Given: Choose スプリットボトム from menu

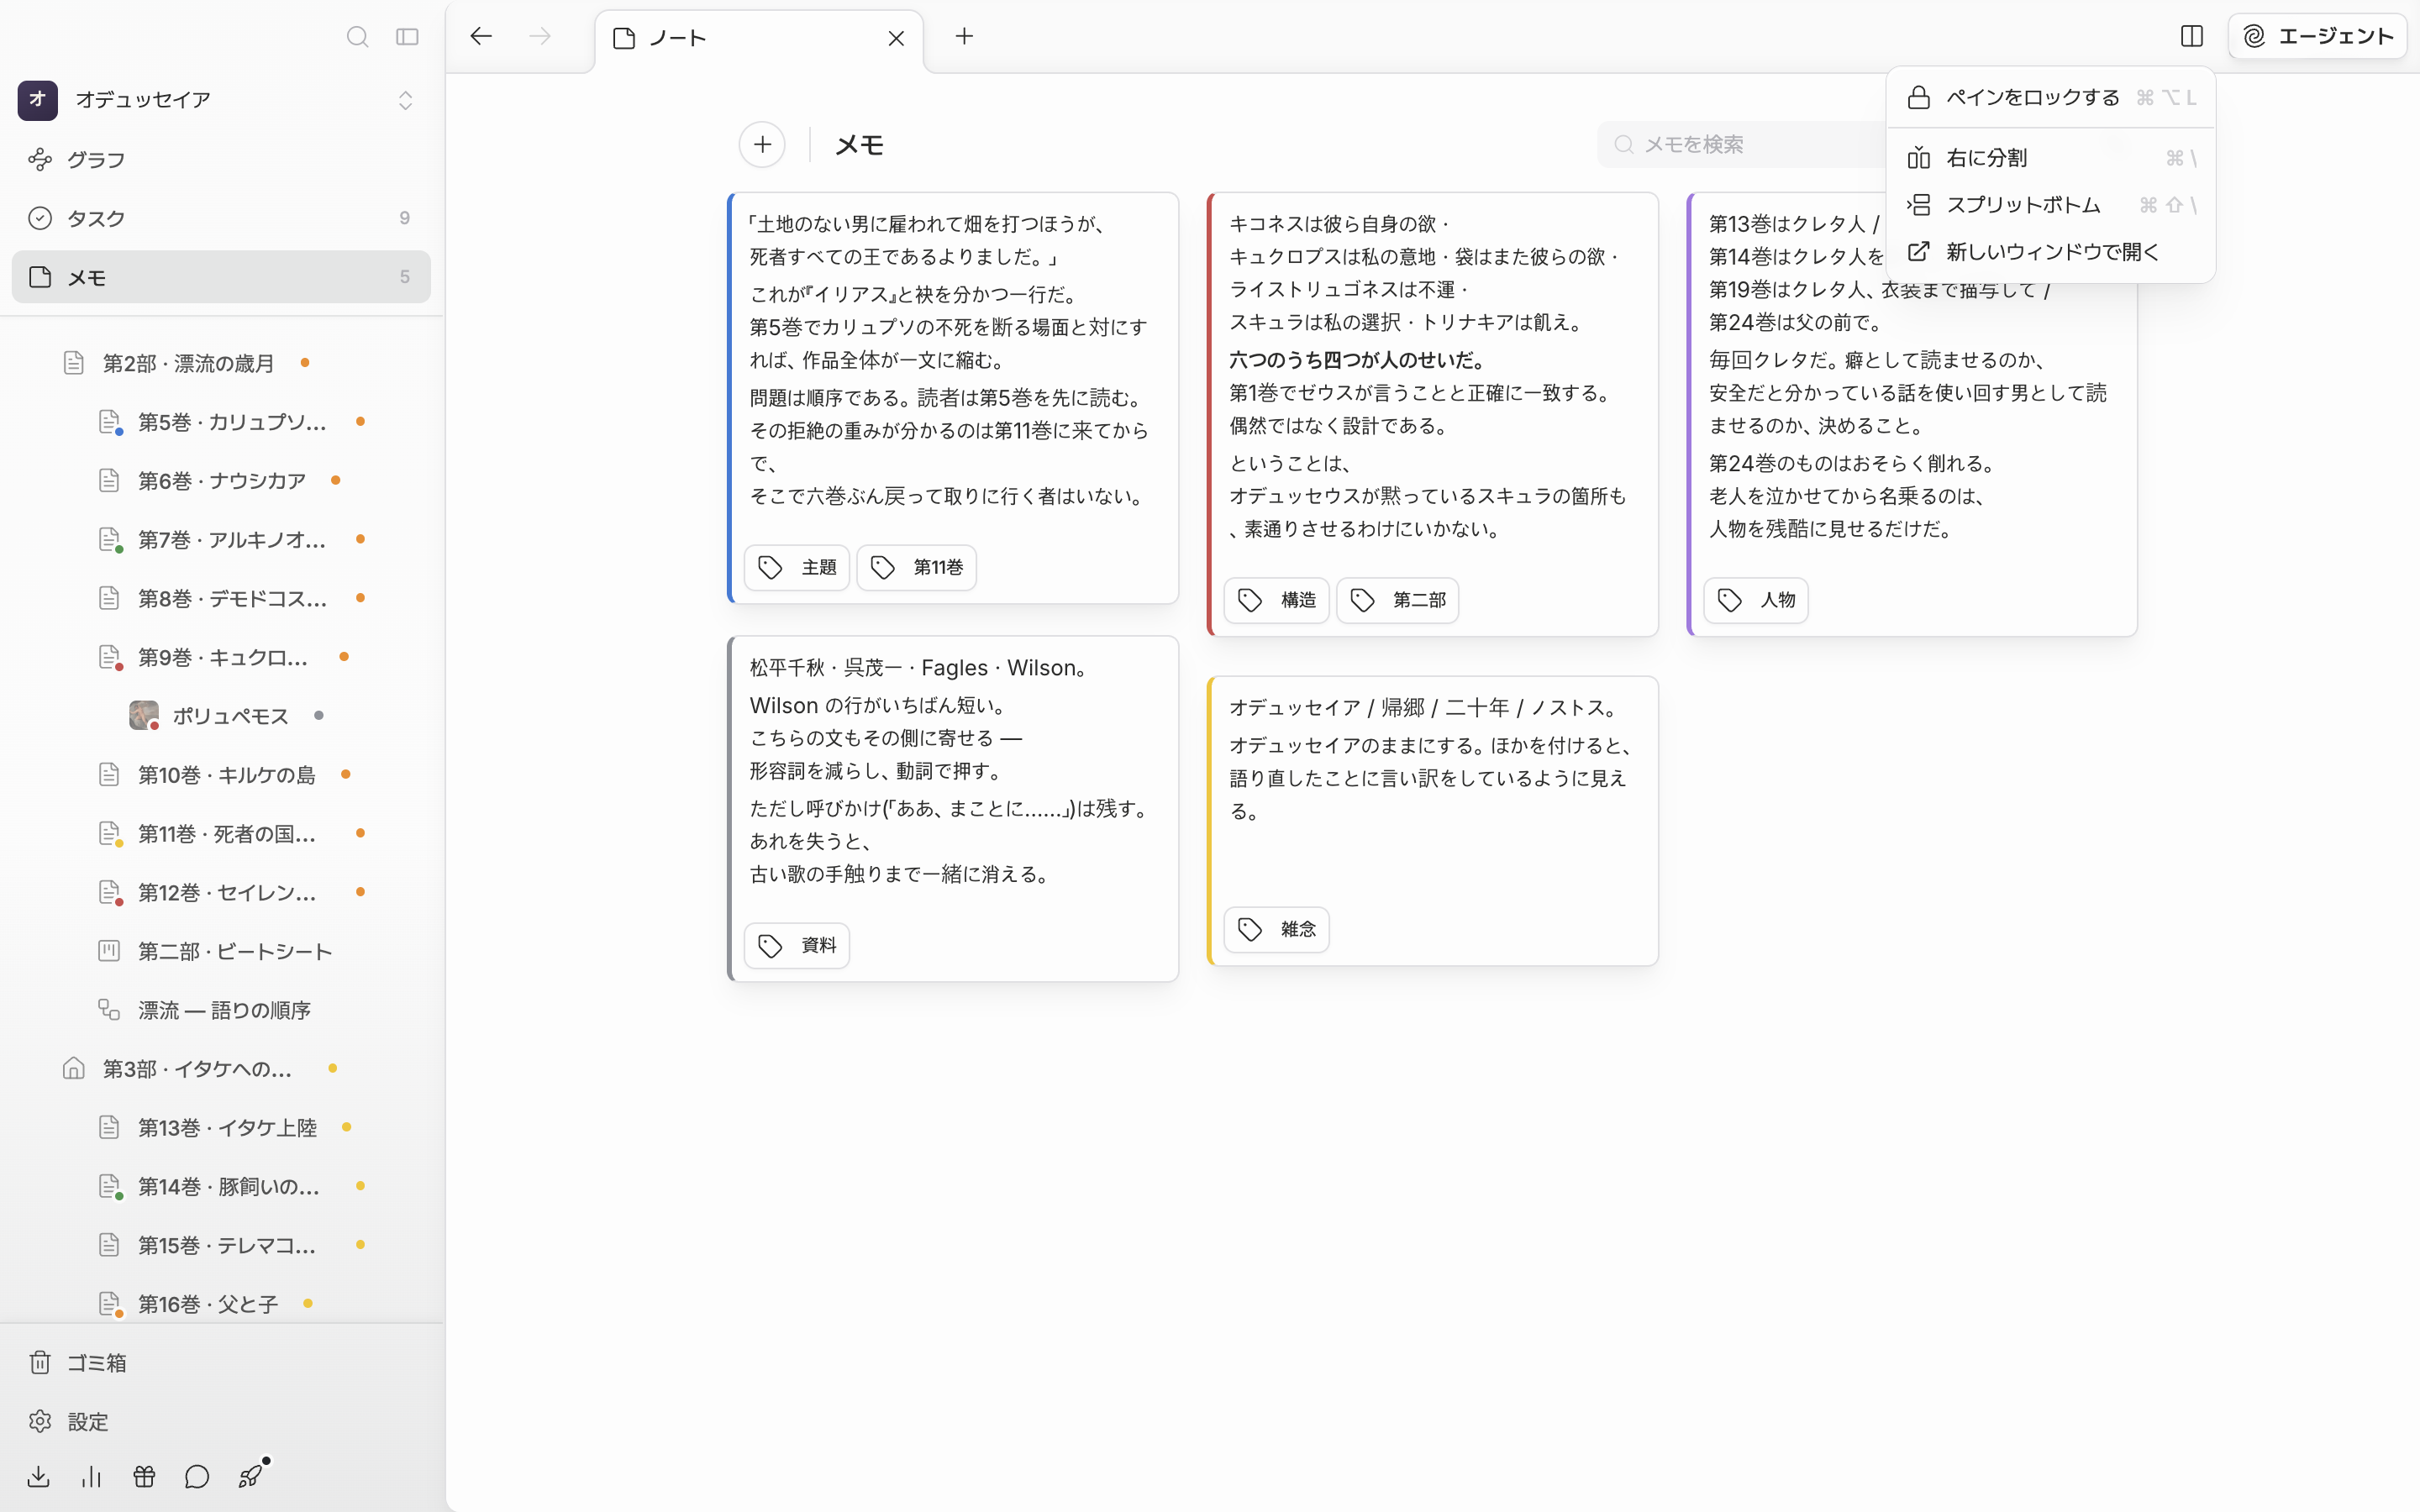Looking at the screenshot, I should [2051, 205].
